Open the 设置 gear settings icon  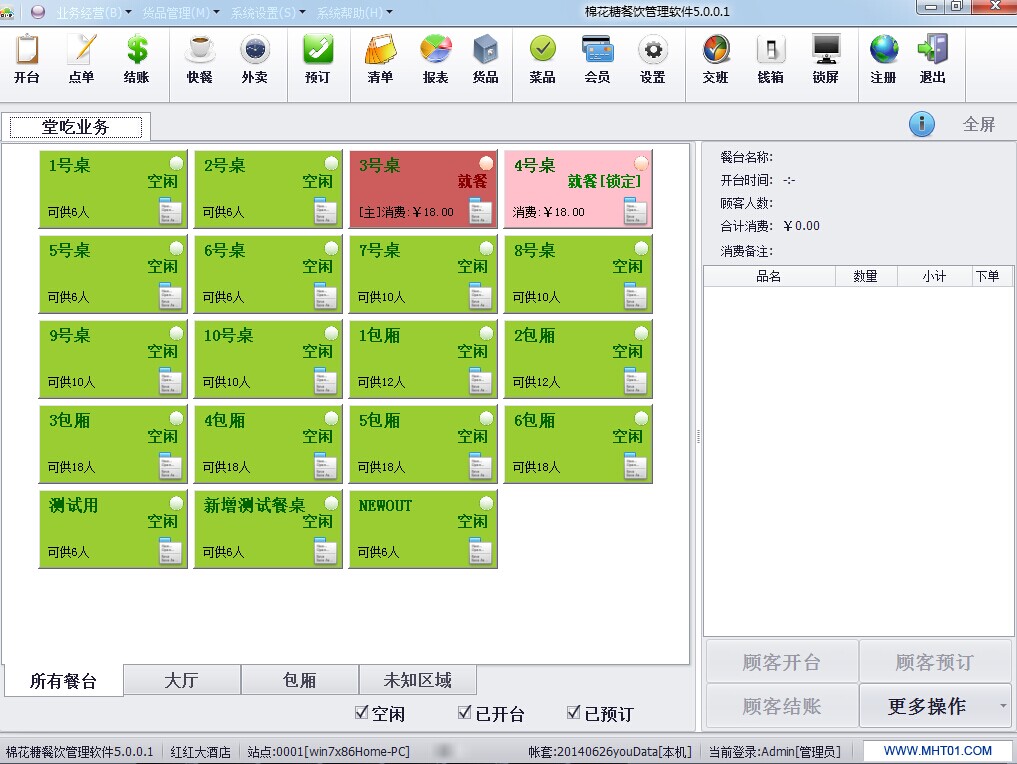click(652, 59)
